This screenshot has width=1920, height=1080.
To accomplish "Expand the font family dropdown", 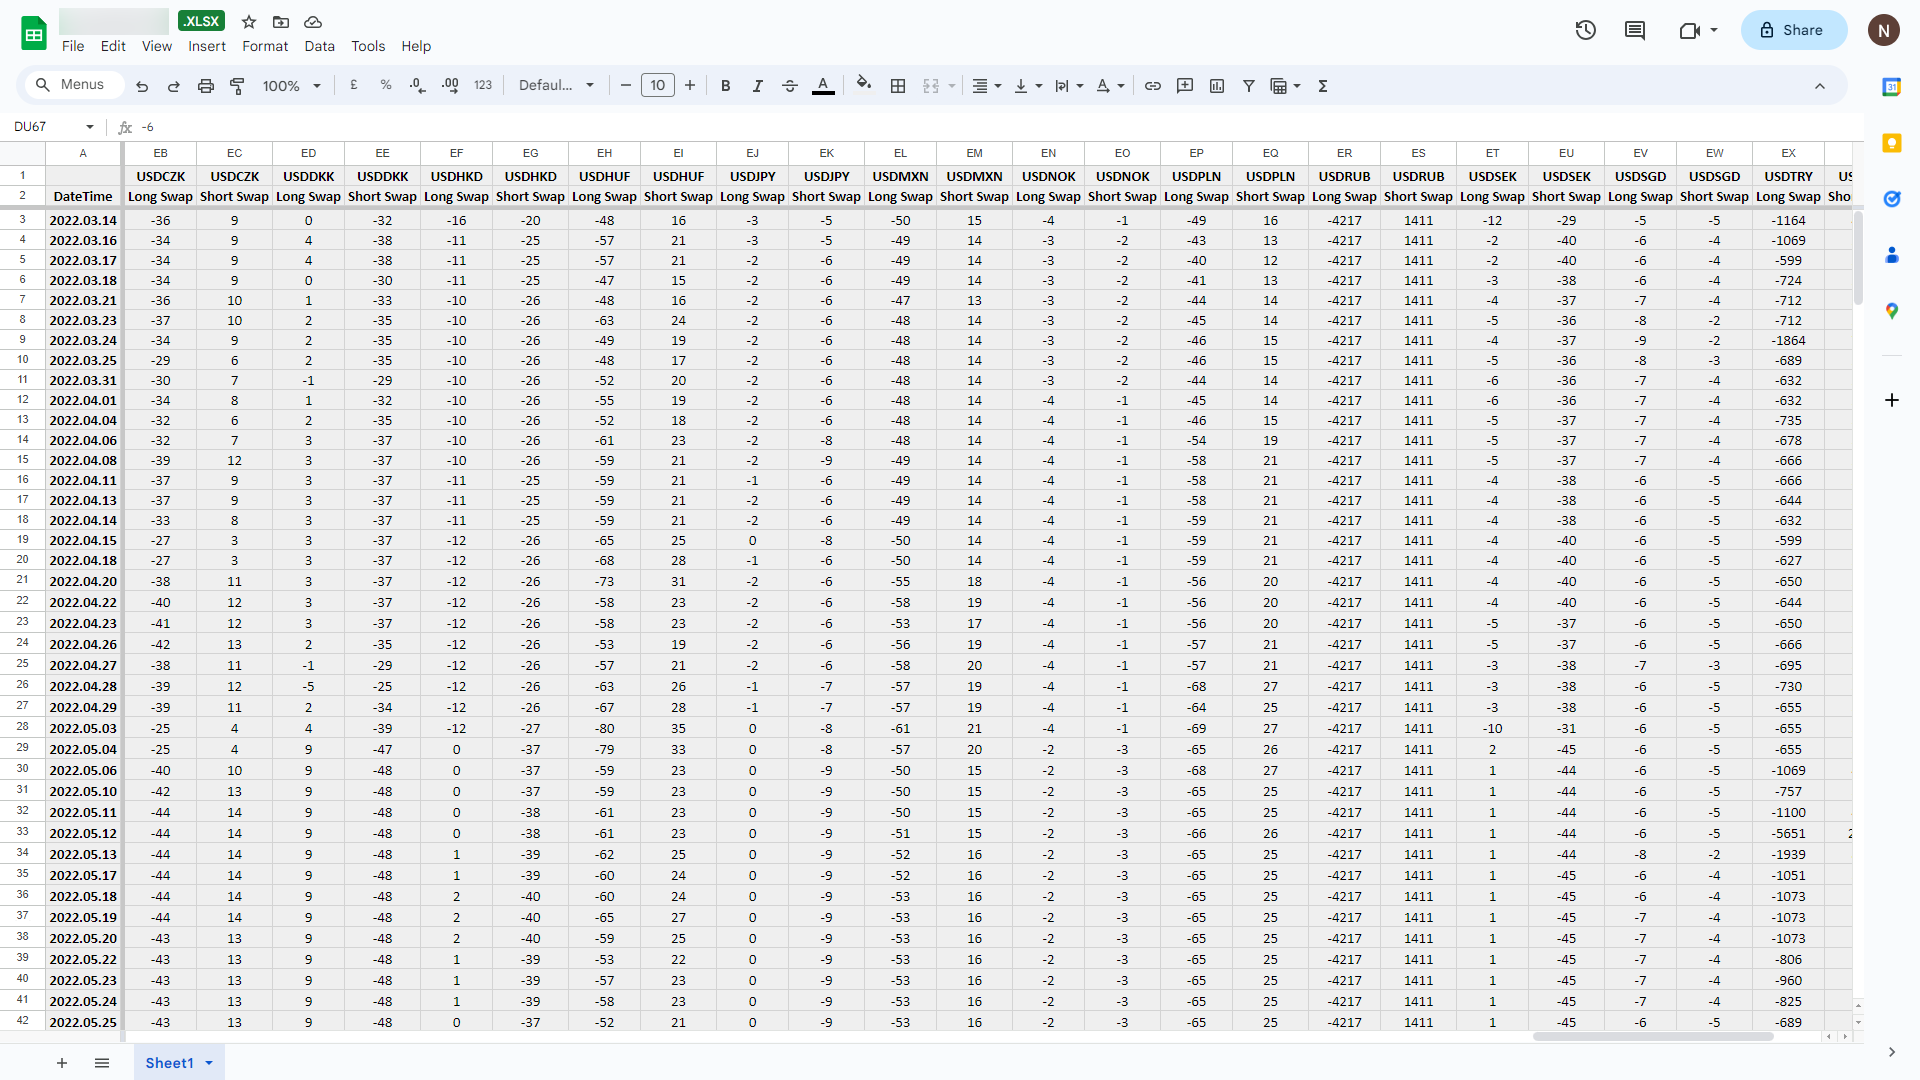I will pyautogui.click(x=556, y=86).
